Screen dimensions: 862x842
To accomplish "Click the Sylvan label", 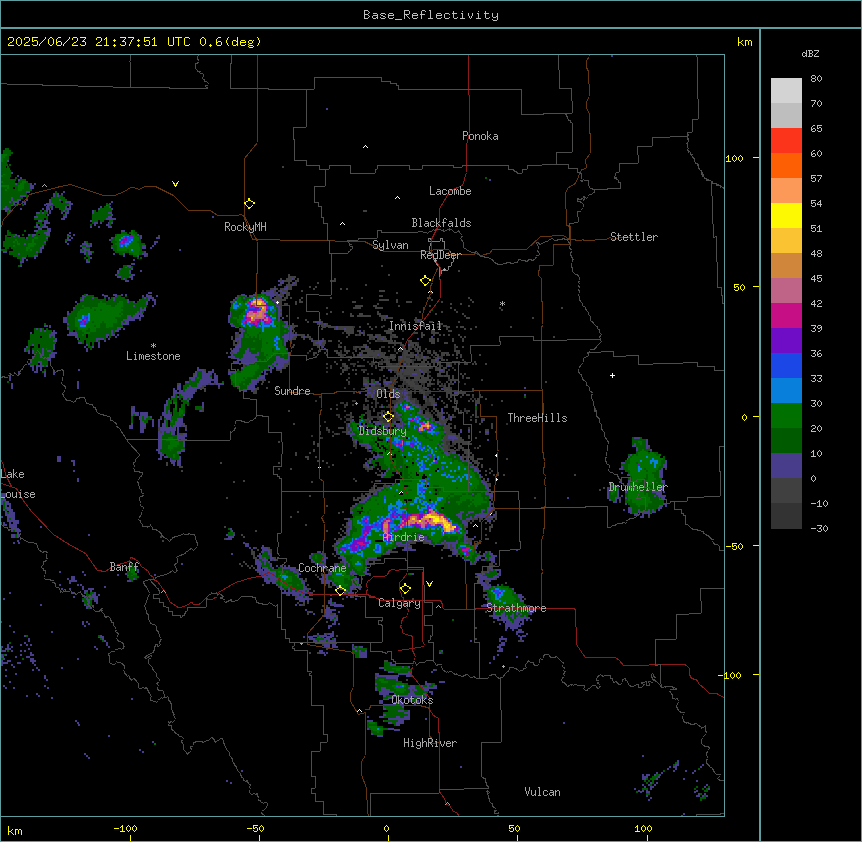I will pyautogui.click(x=390, y=245).
